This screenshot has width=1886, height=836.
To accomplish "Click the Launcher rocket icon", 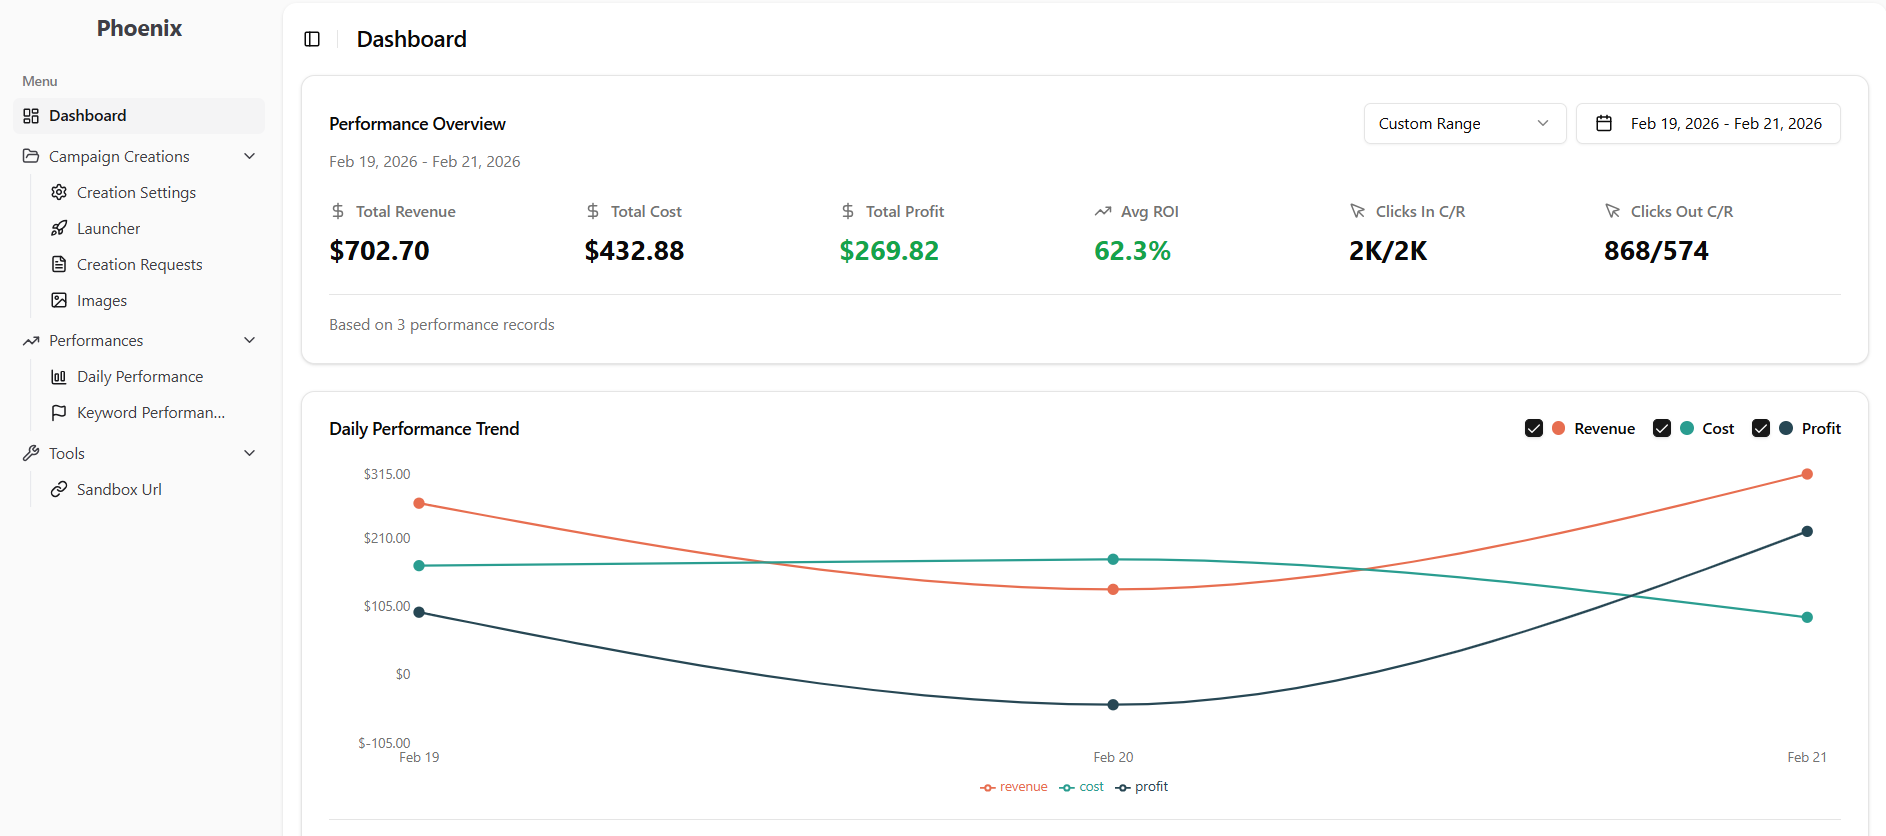I will (x=59, y=228).
